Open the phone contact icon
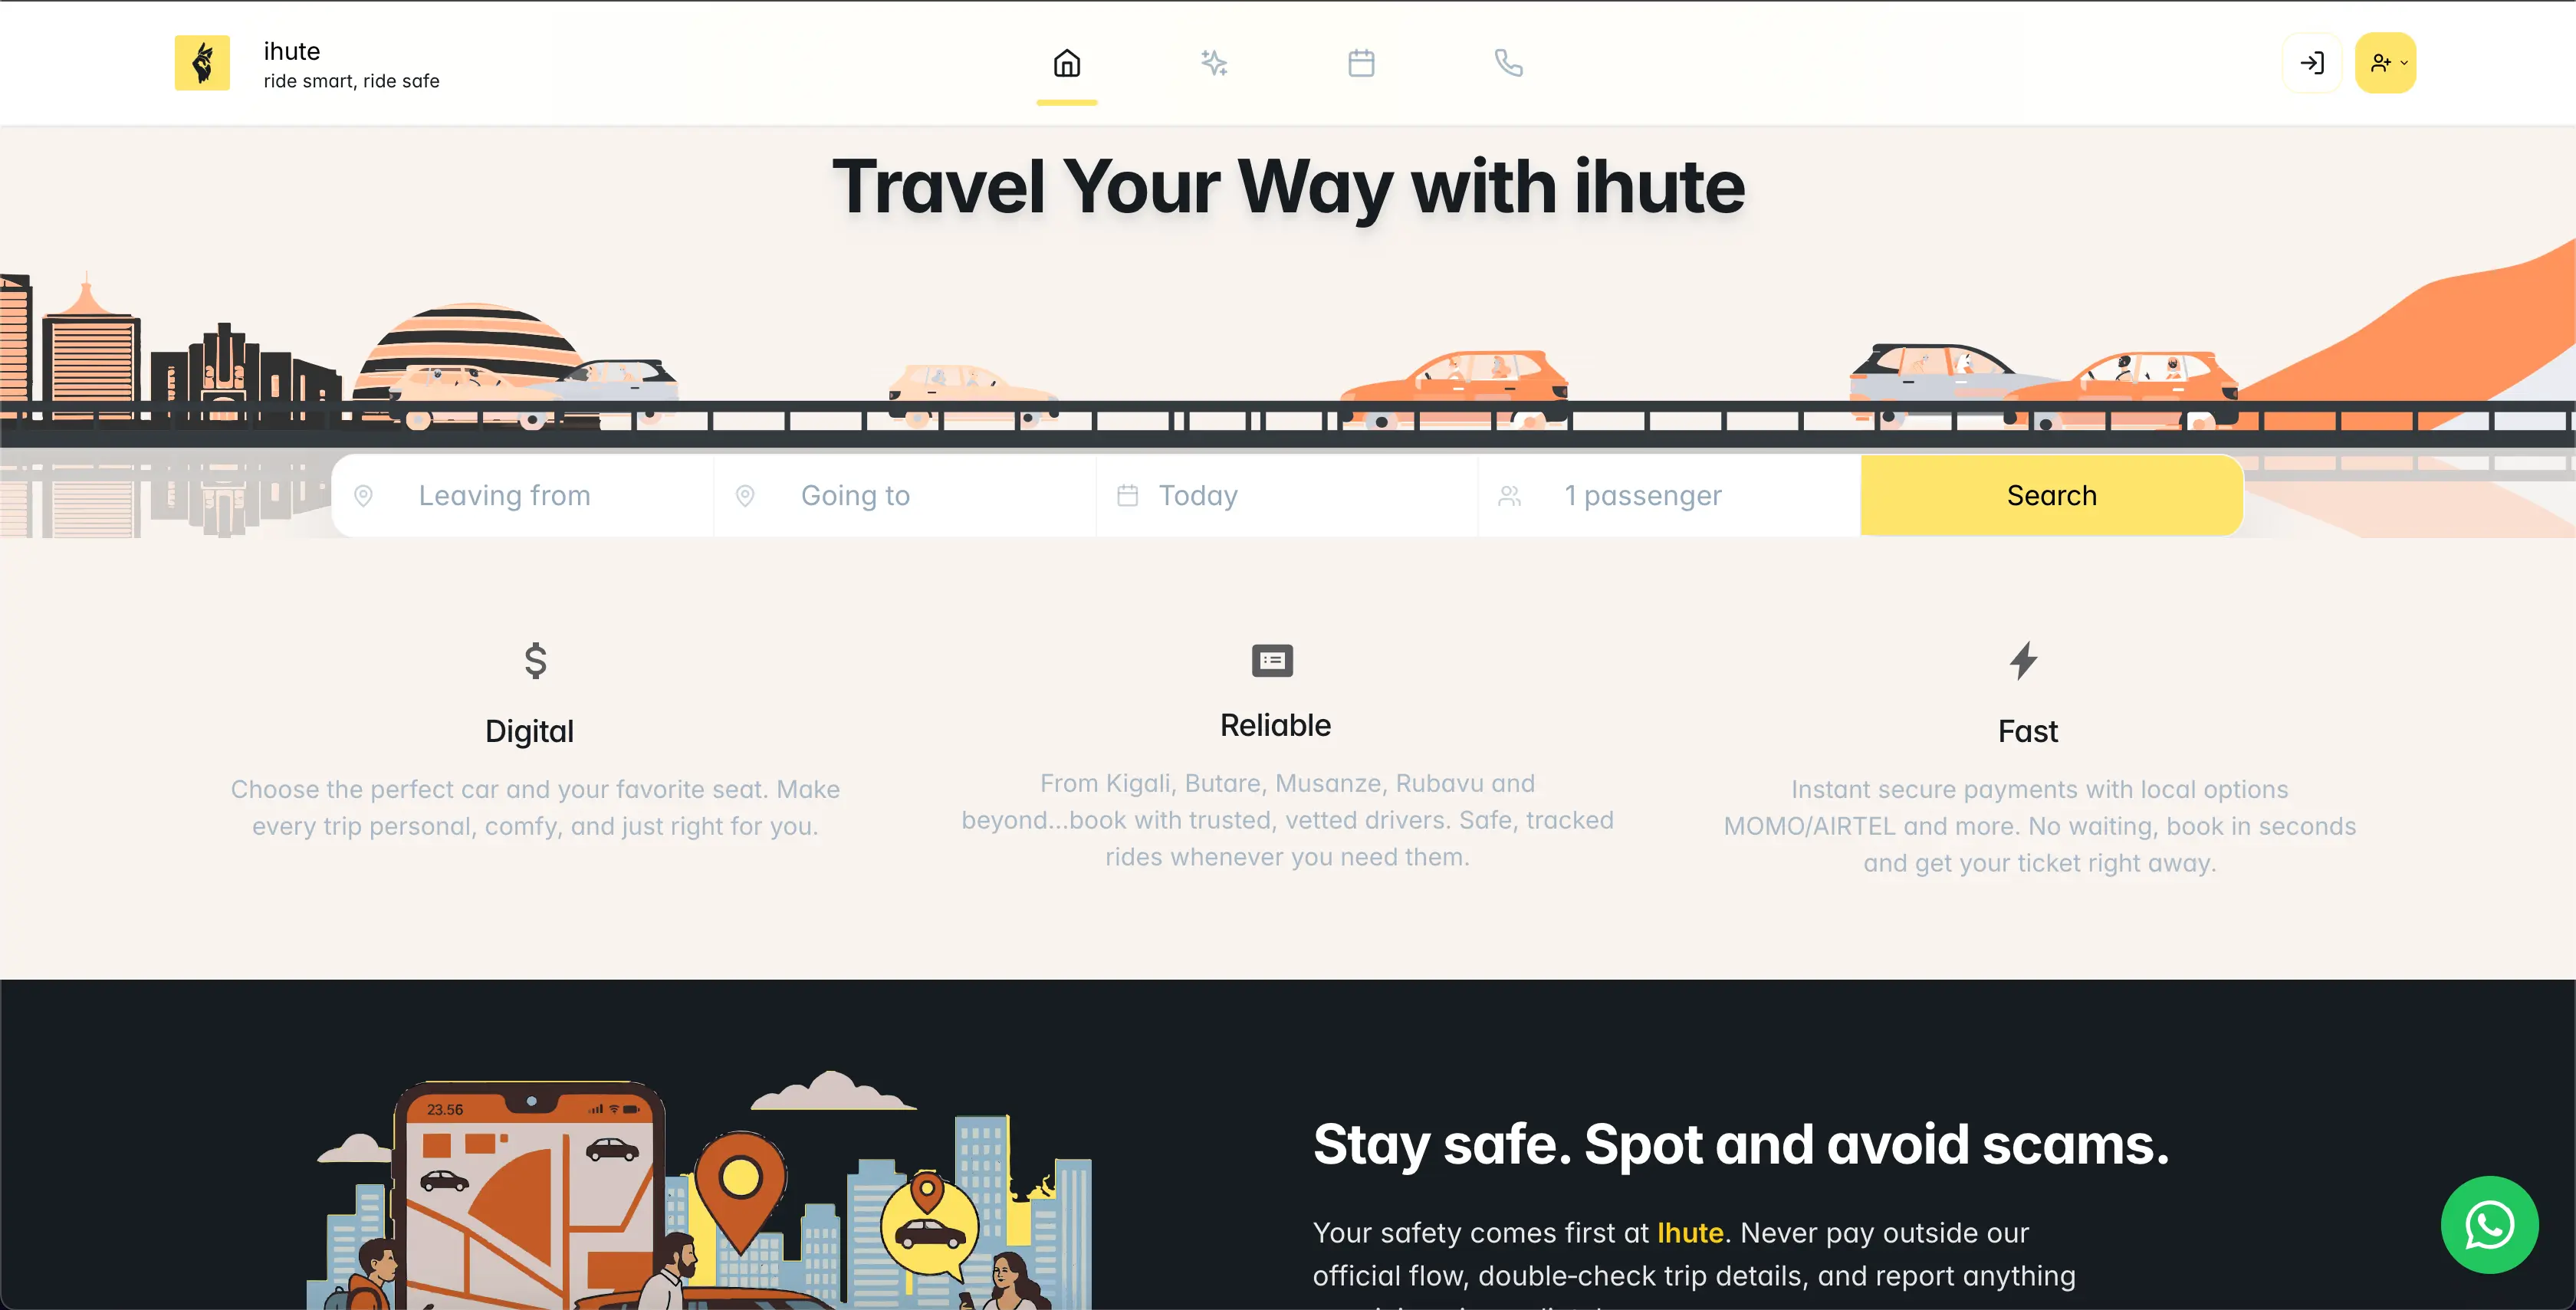 pyautogui.click(x=1508, y=63)
